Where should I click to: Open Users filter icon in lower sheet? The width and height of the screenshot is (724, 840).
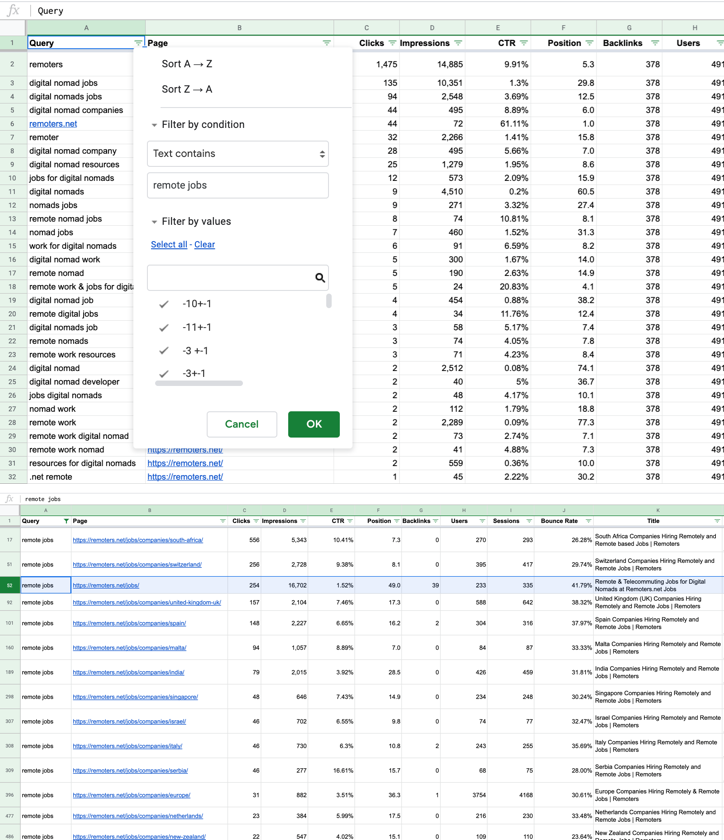pyautogui.click(x=482, y=521)
